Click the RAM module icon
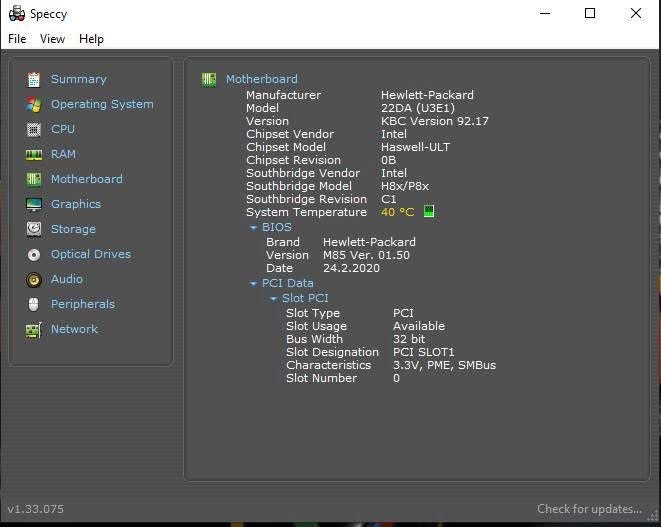The image size is (661, 527). pos(34,155)
